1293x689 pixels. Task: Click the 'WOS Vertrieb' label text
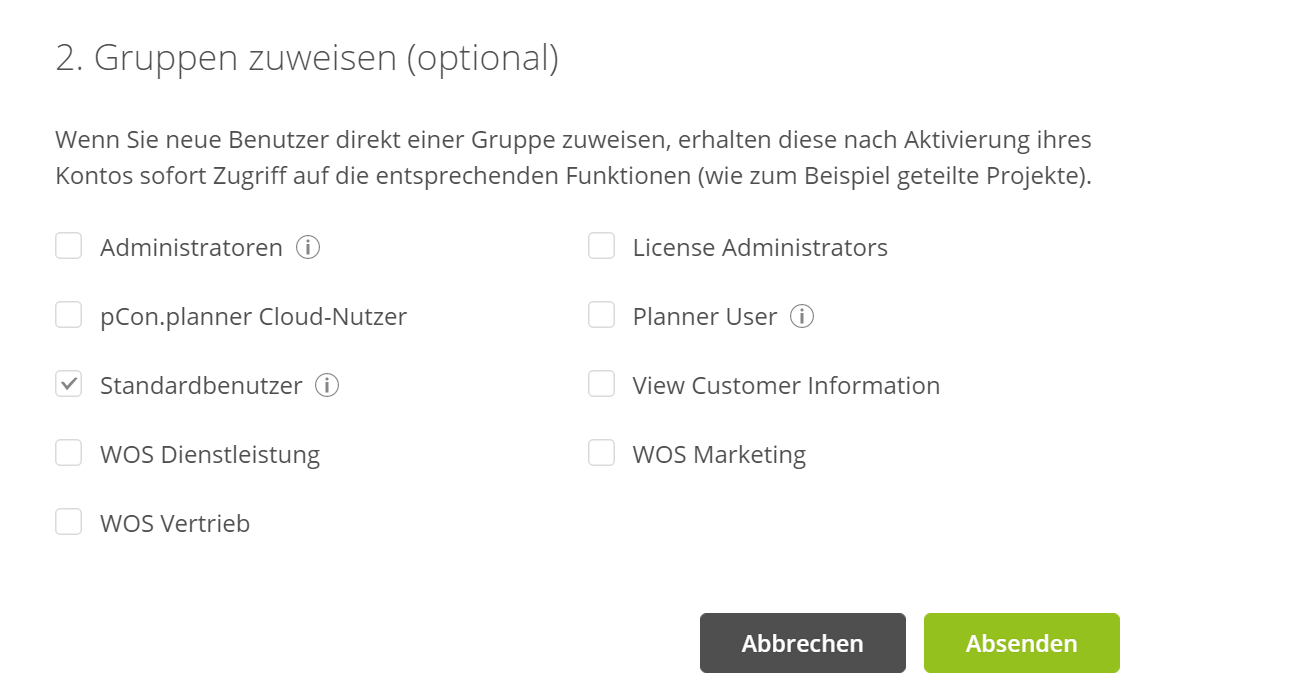[x=175, y=524]
